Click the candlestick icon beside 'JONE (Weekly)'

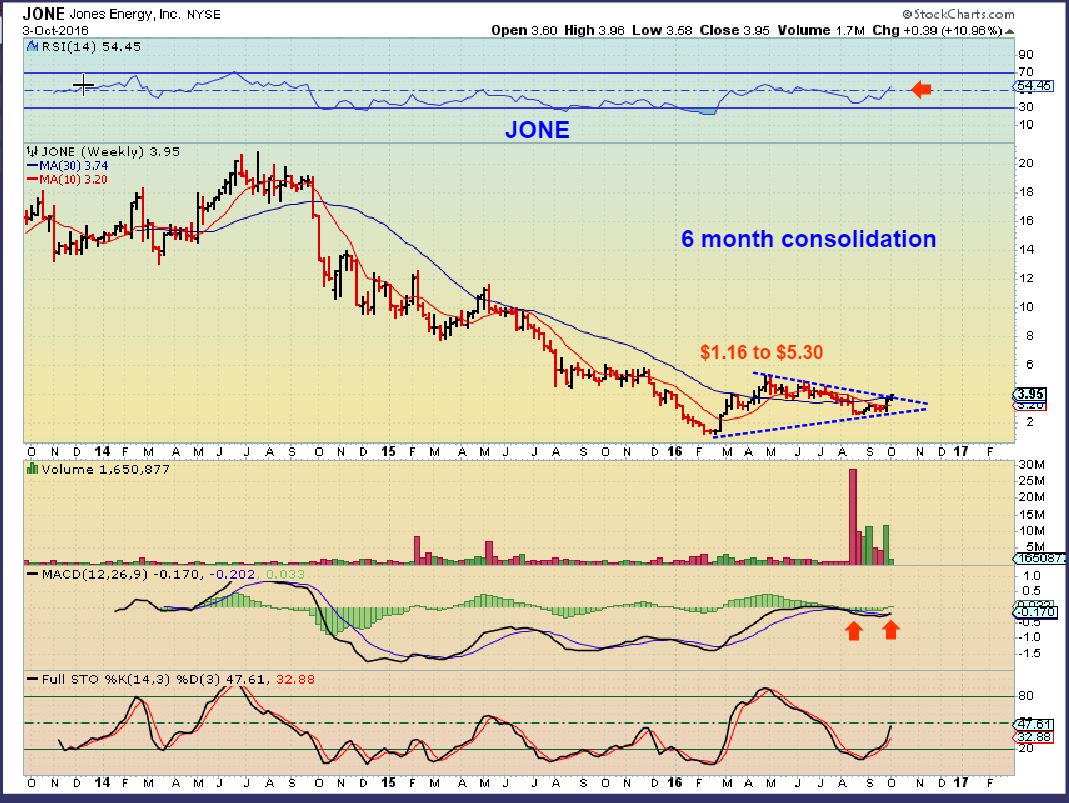coord(31,151)
